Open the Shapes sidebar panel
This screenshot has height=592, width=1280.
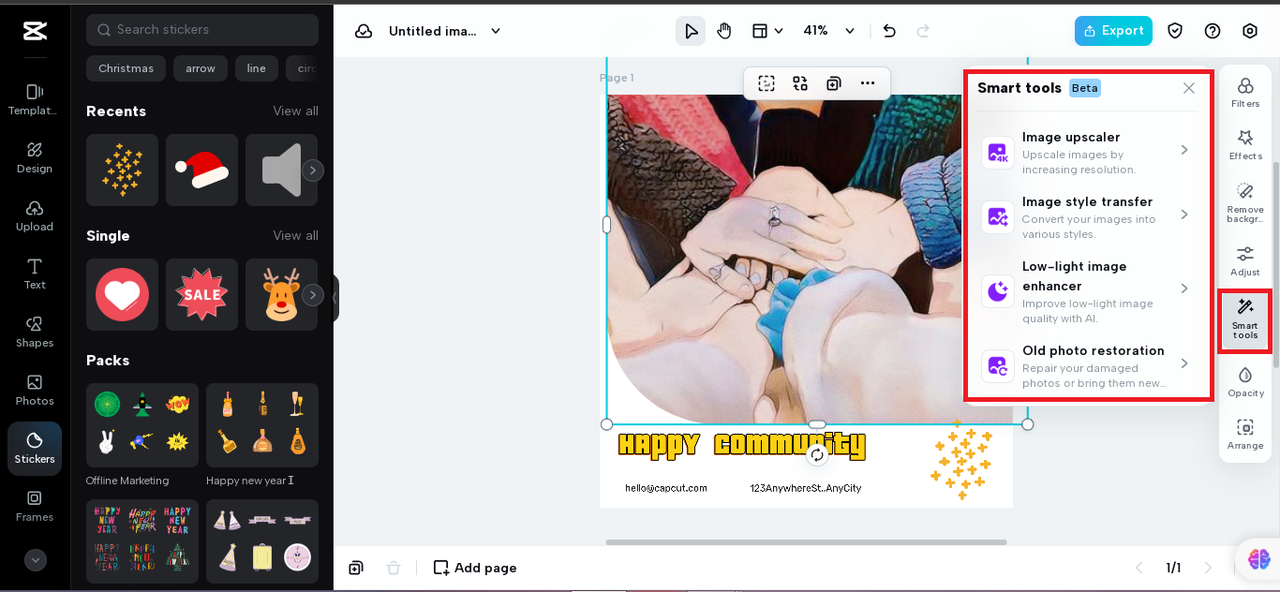tap(35, 332)
